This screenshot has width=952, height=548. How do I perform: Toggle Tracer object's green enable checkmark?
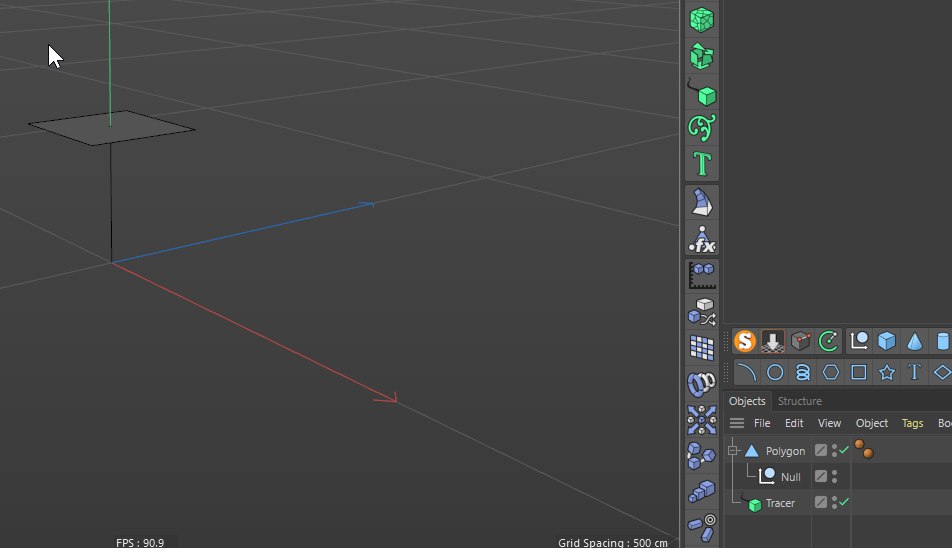coord(844,502)
